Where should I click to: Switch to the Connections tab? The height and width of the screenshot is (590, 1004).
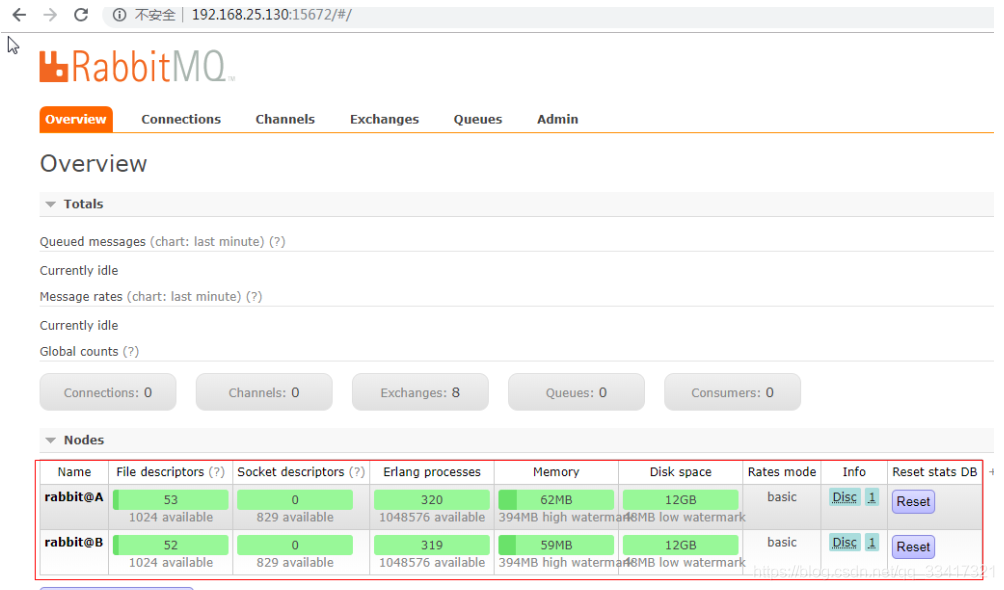181,119
